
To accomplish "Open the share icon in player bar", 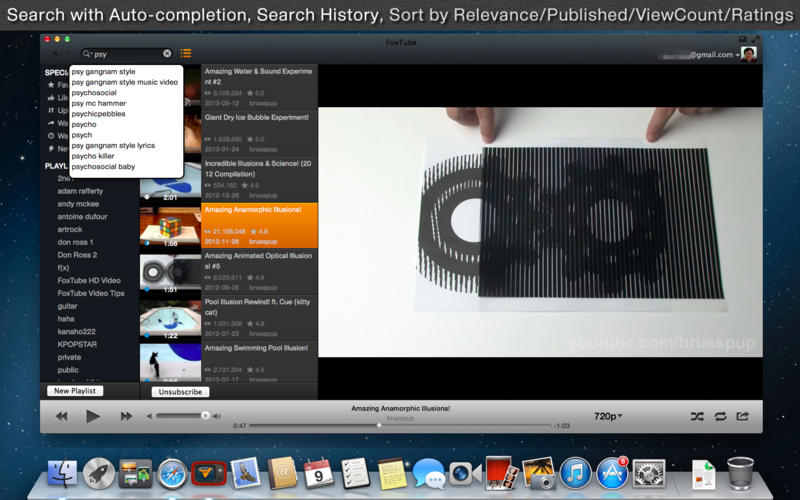I will [742, 416].
